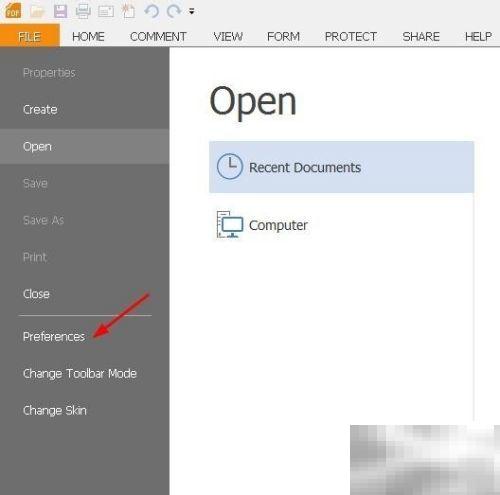Switch to the HOME ribbon tab
Screen dimensions: 500x495
(x=88, y=36)
